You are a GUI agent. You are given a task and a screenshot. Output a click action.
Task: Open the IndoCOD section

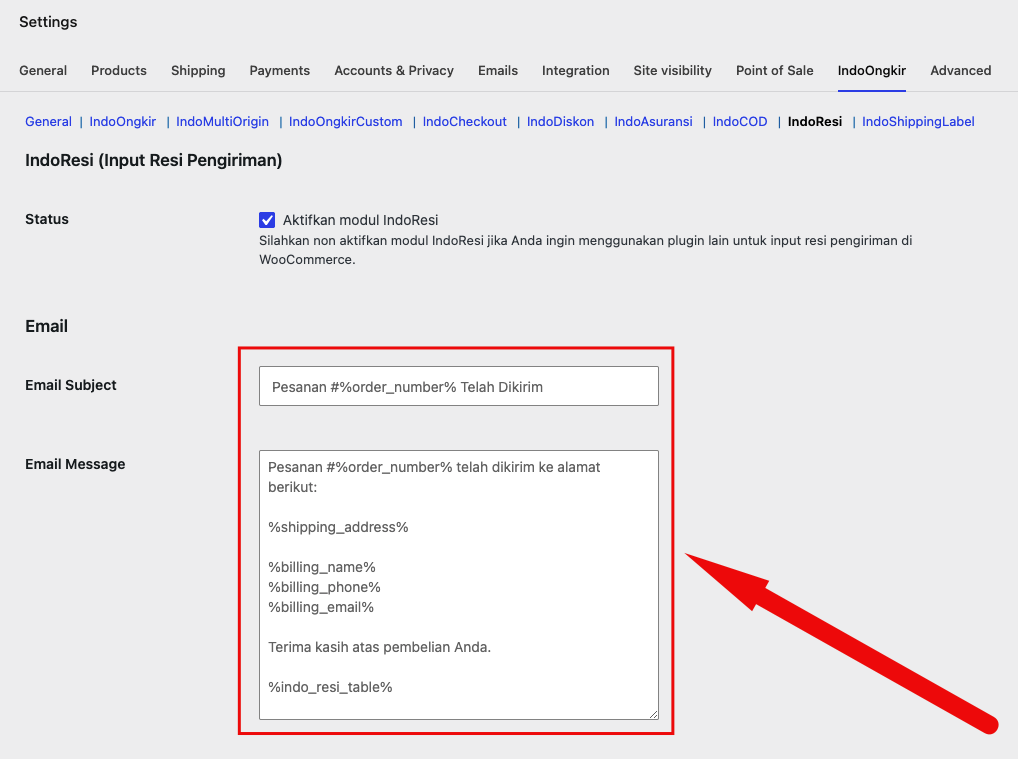click(x=740, y=121)
